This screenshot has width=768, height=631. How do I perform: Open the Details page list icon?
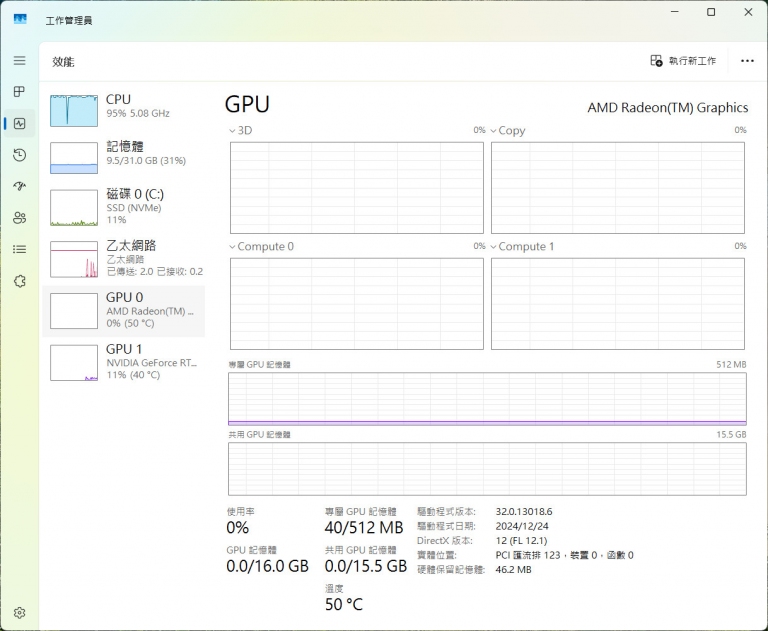click(x=19, y=249)
